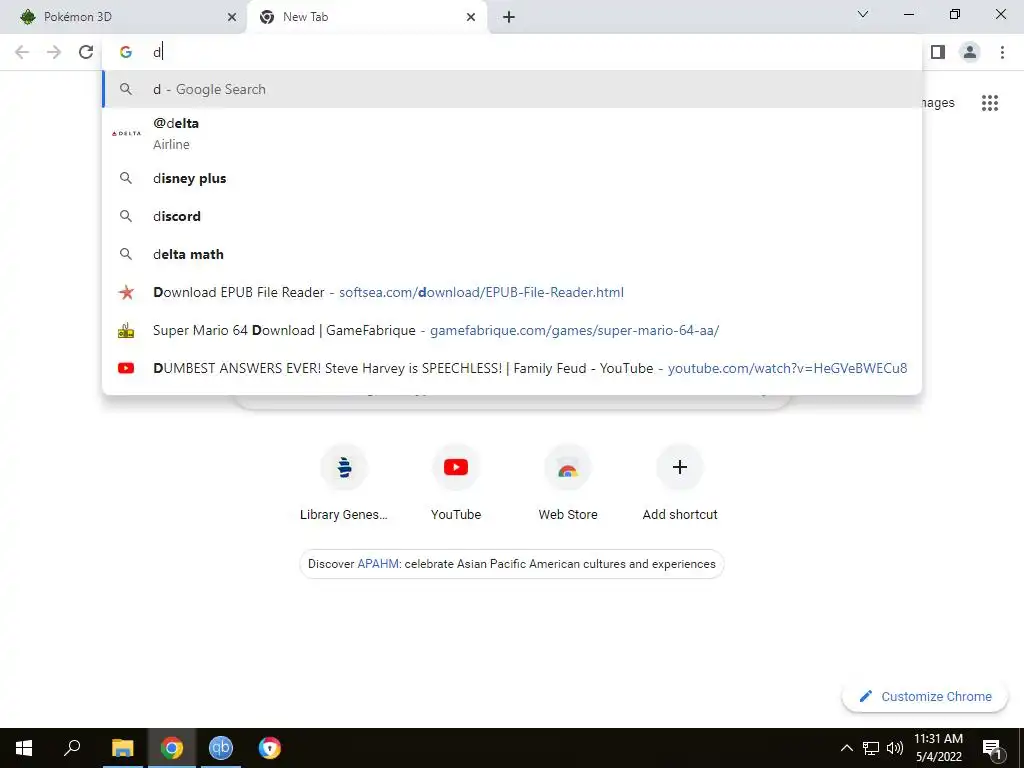The width and height of the screenshot is (1024, 768).
Task: Open DUMBEST ANSWERS EVER YouTube suggestion
Action: (x=513, y=368)
